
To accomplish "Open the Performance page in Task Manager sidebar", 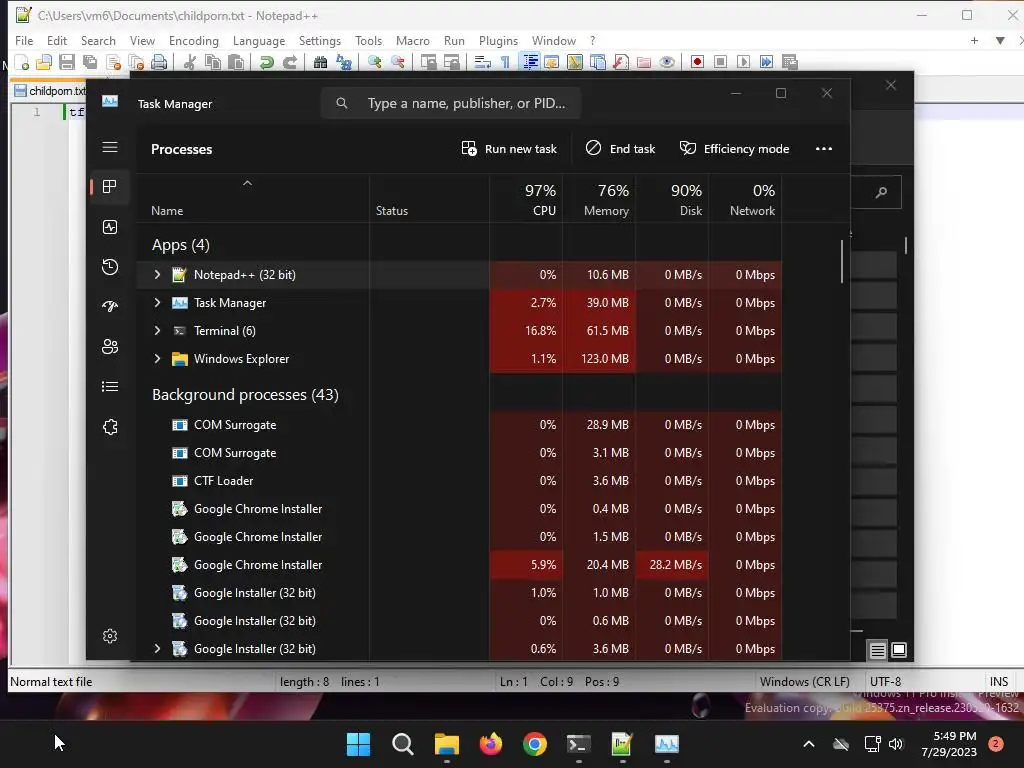I will [110, 227].
